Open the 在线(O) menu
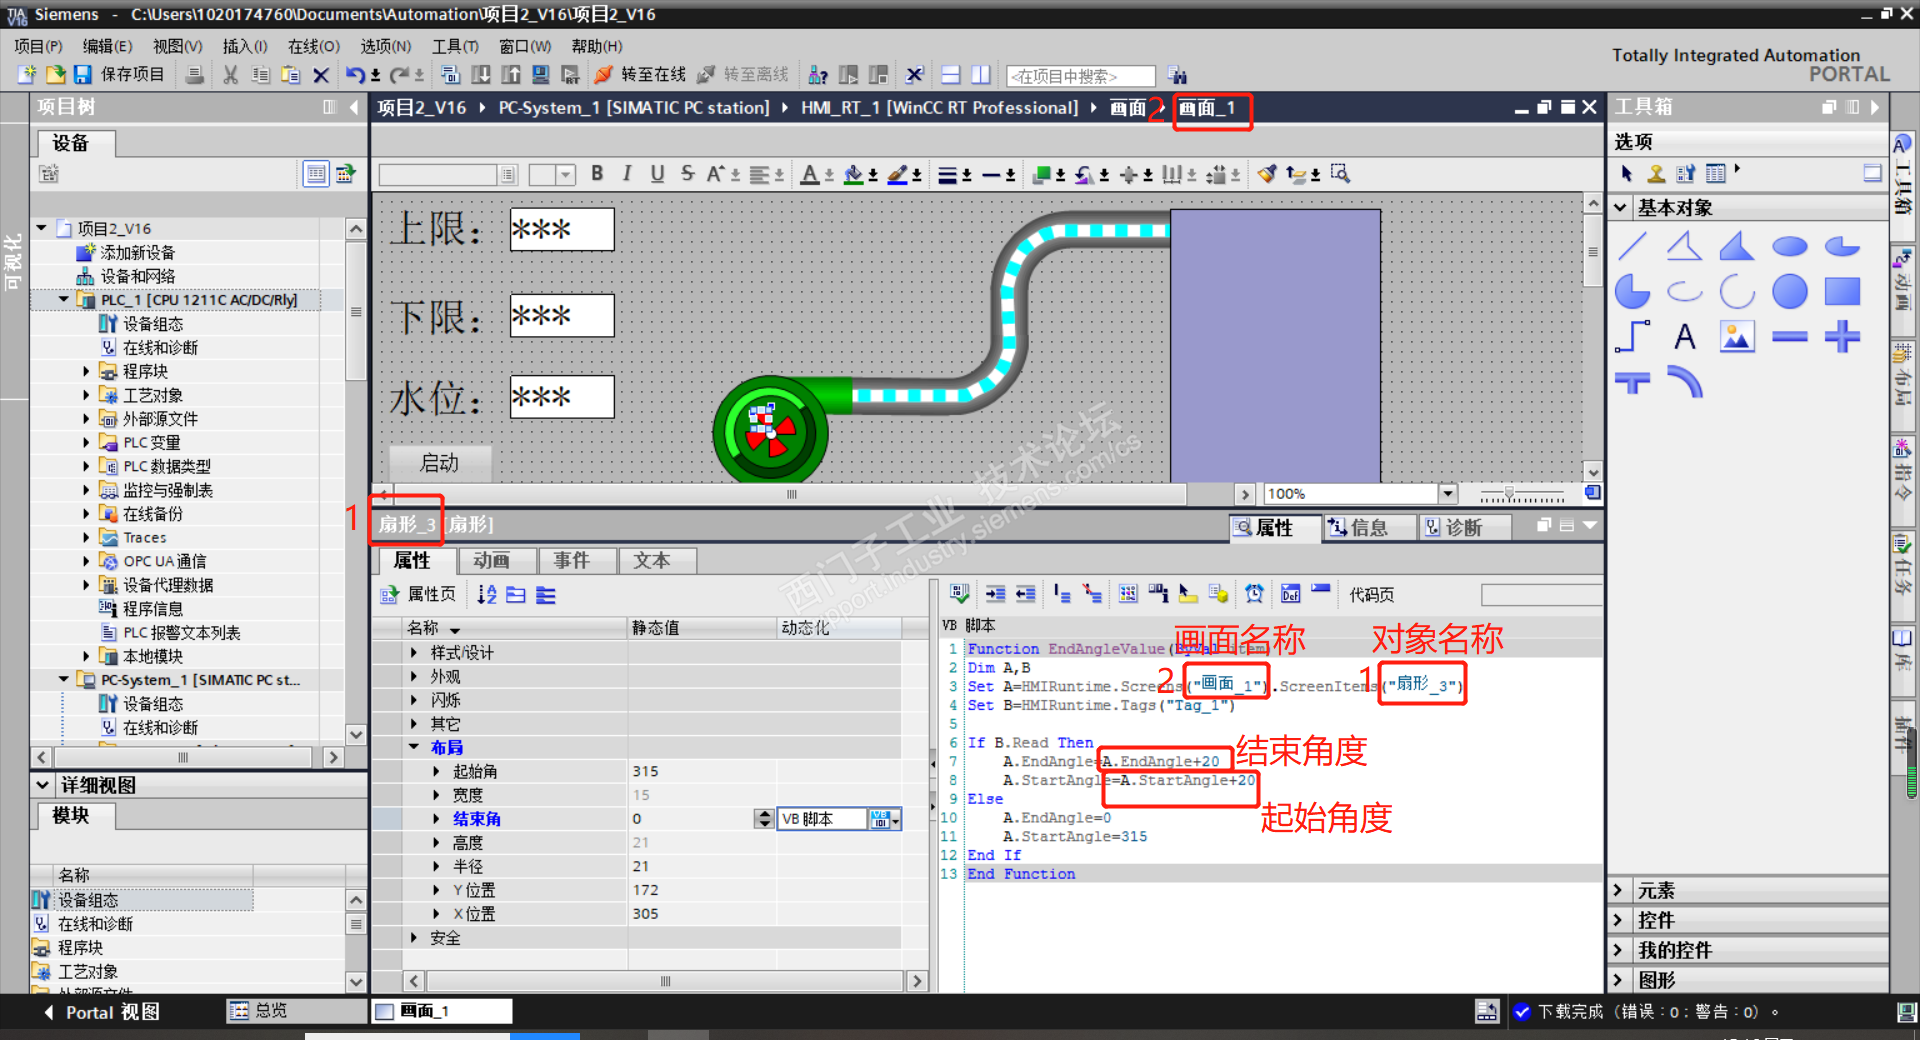 pos(314,46)
